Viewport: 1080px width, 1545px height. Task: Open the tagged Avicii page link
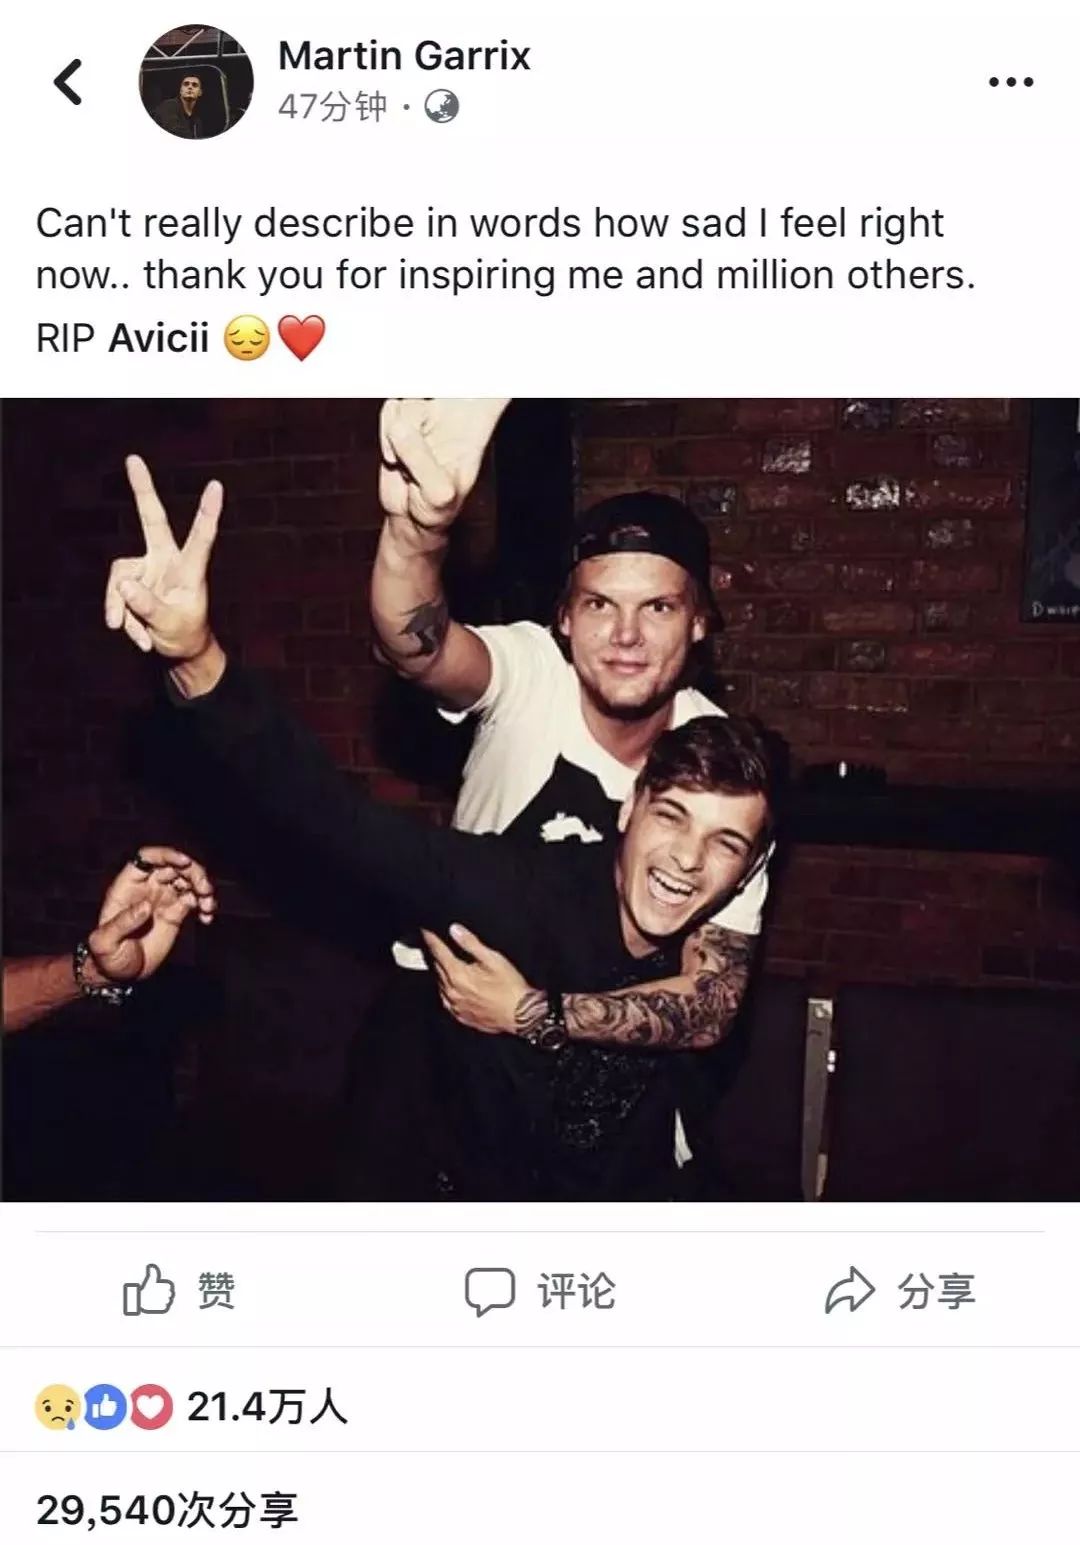click(x=159, y=338)
